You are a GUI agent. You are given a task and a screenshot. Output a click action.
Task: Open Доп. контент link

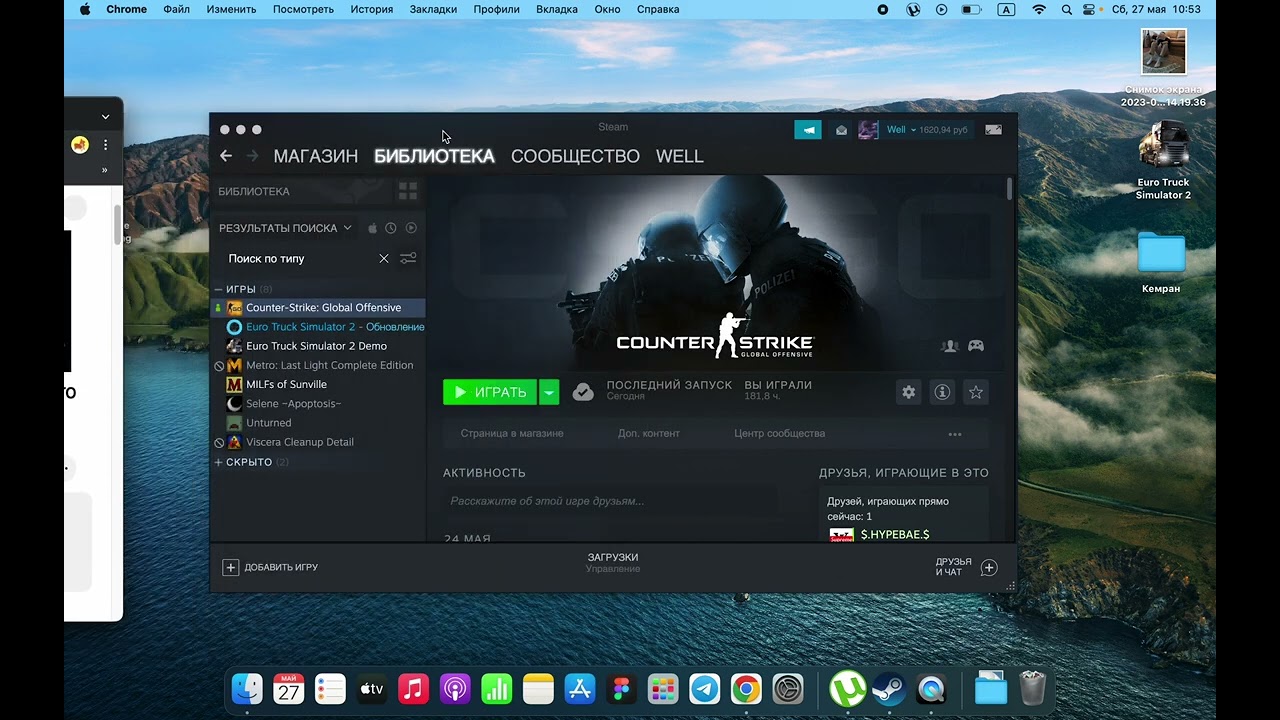(649, 434)
